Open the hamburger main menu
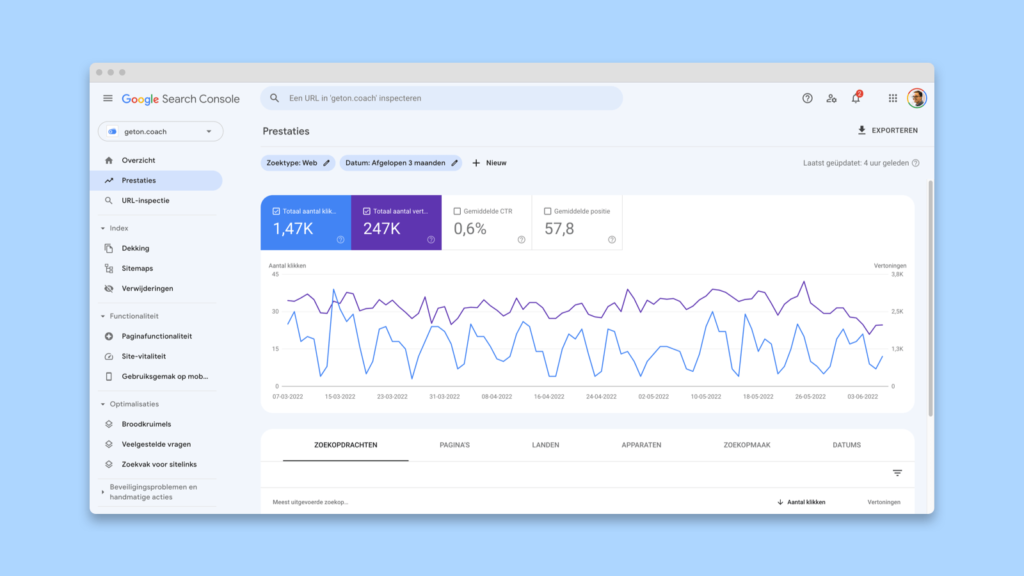Viewport: 1024px width, 576px height. click(x=108, y=99)
